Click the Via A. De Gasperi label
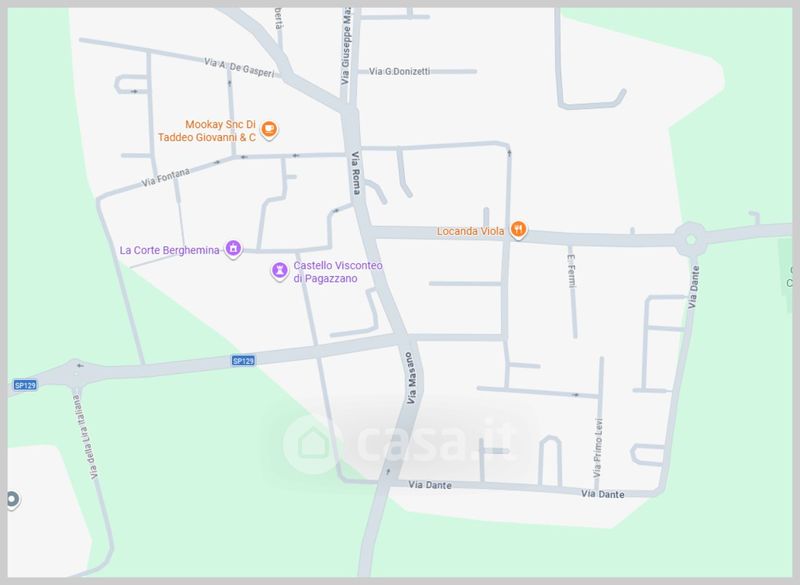 [x=239, y=67]
